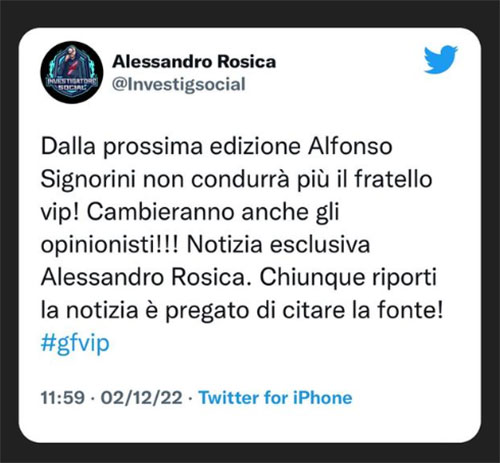Click the Investigatore Social banner inside avatar
Image resolution: width=500 pixels, height=463 pixels.
(x=72, y=83)
